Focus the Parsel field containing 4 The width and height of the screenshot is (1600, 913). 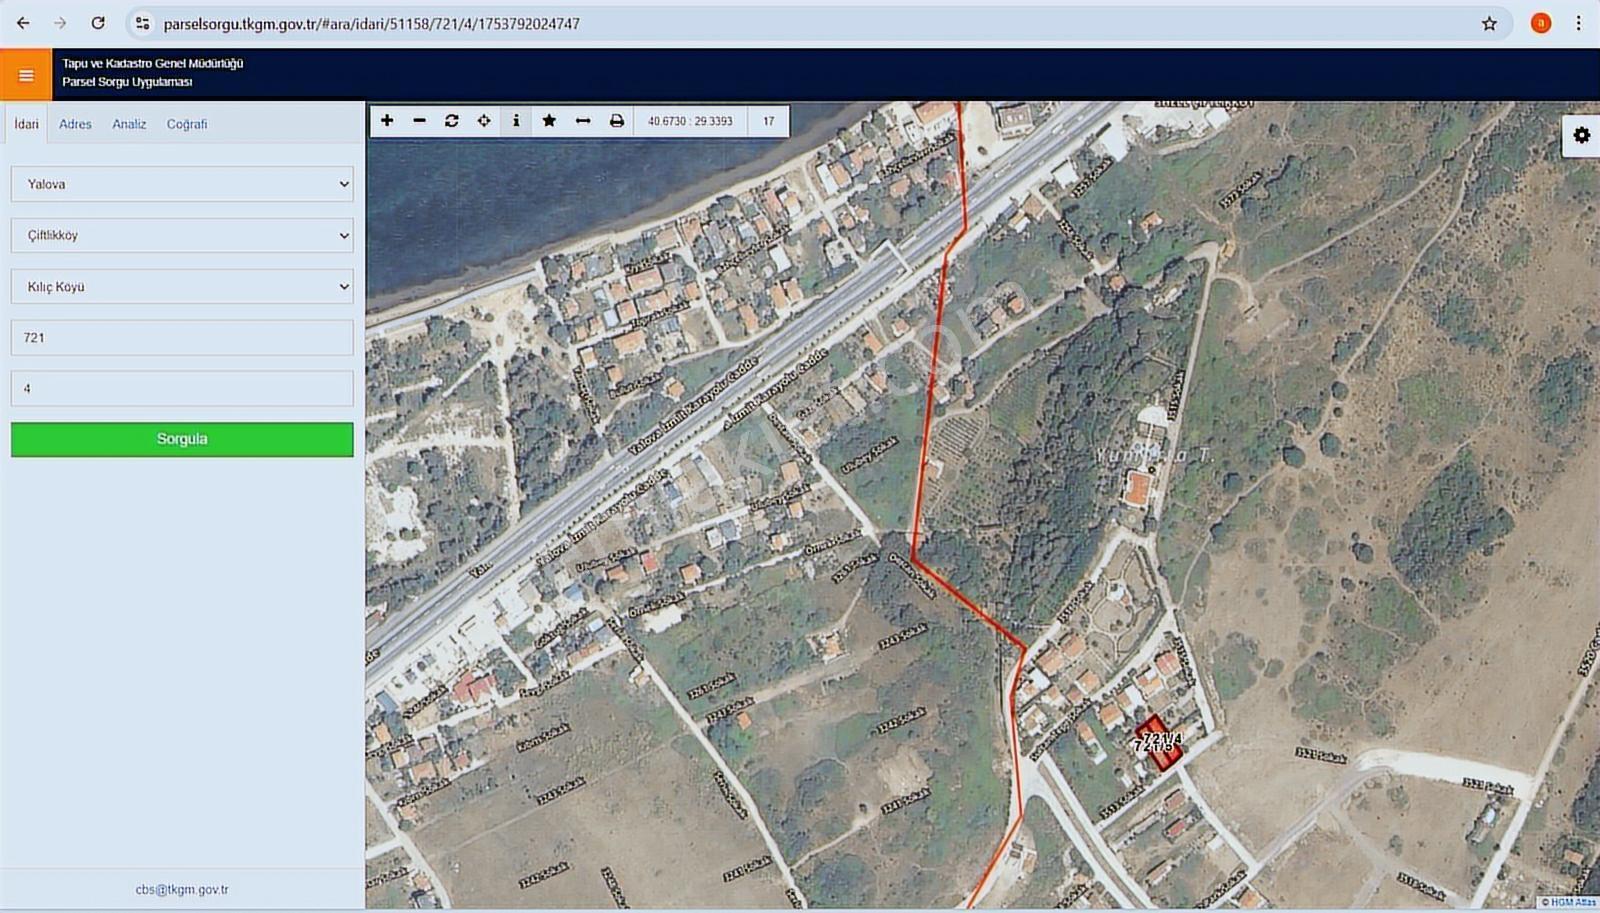click(x=182, y=388)
